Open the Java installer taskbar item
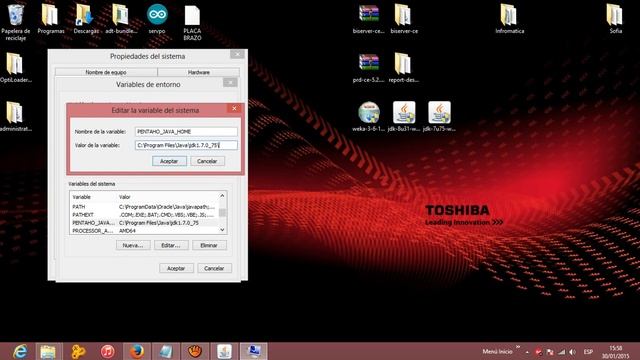This screenshot has height=360, width=640. click(x=224, y=351)
